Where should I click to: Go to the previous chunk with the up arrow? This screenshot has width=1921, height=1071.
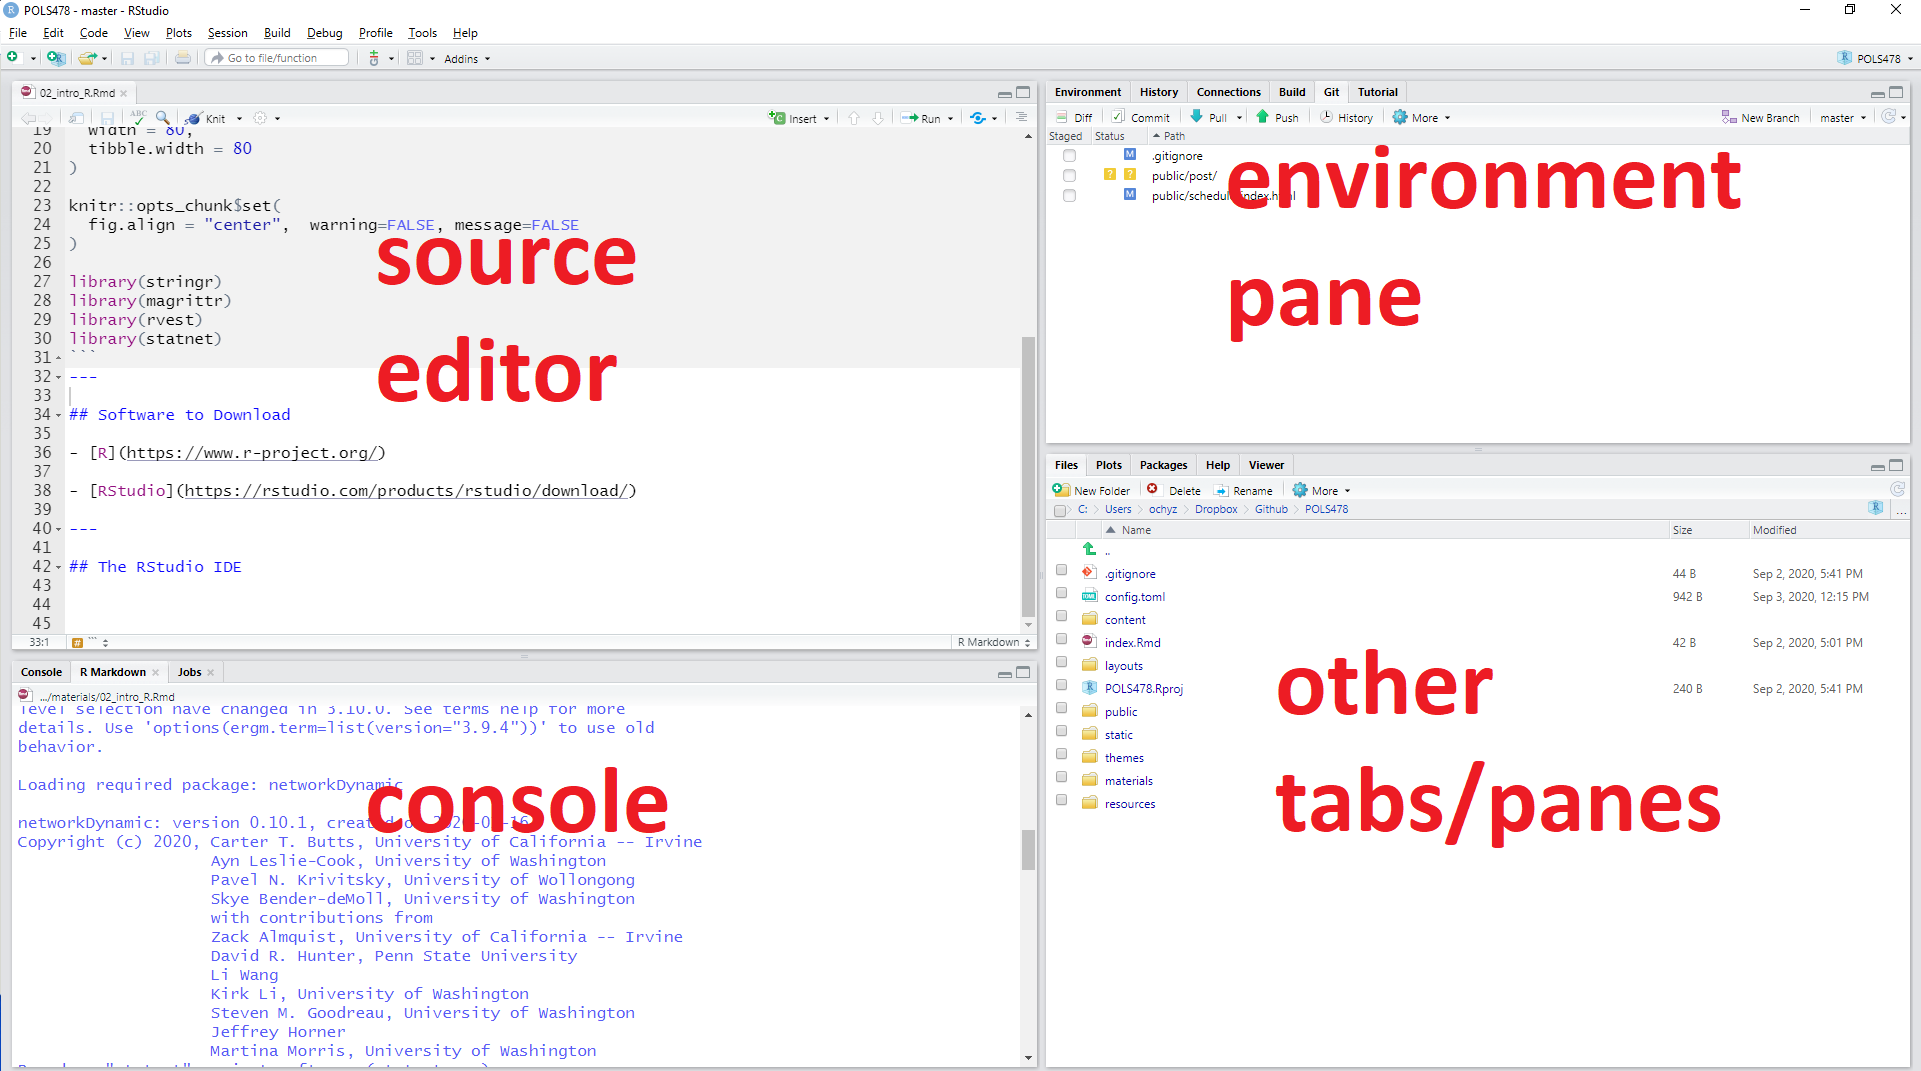click(854, 118)
